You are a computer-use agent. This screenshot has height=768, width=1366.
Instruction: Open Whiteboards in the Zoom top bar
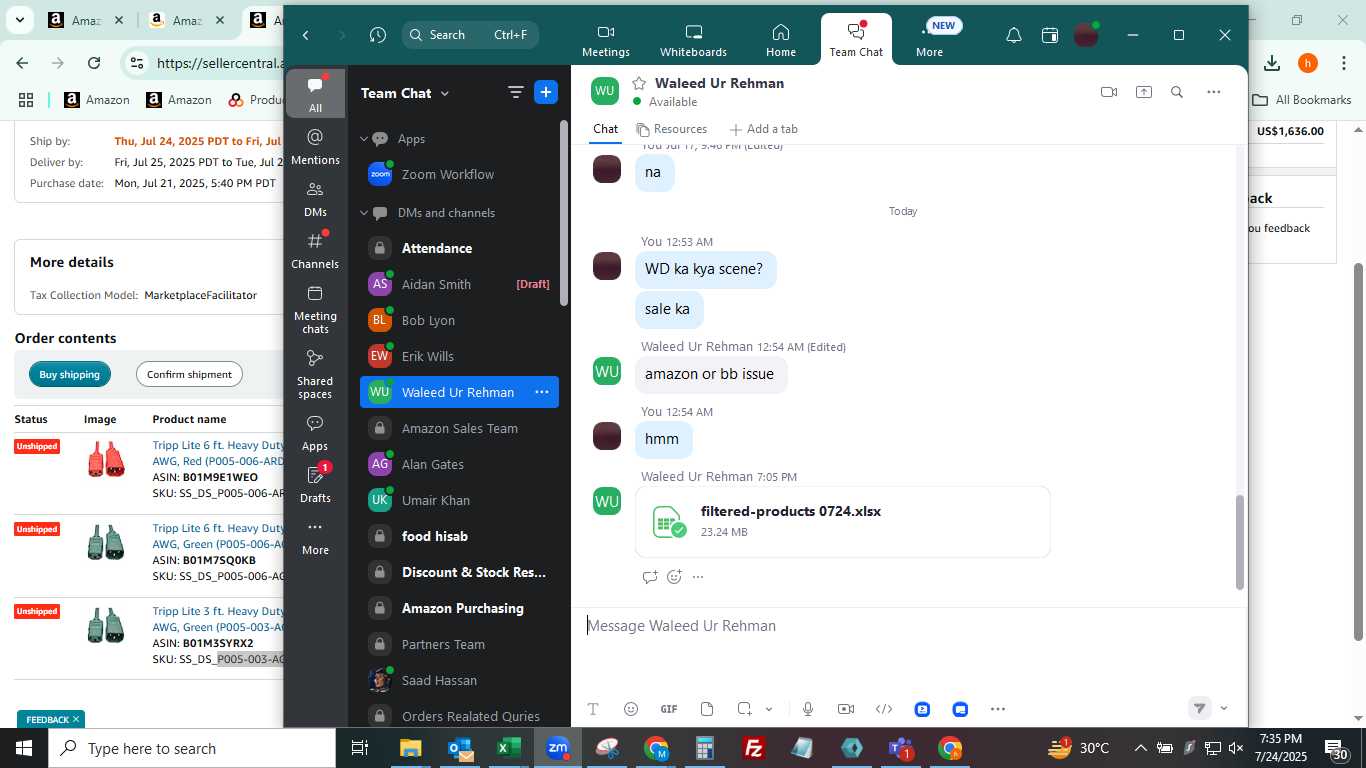click(693, 40)
